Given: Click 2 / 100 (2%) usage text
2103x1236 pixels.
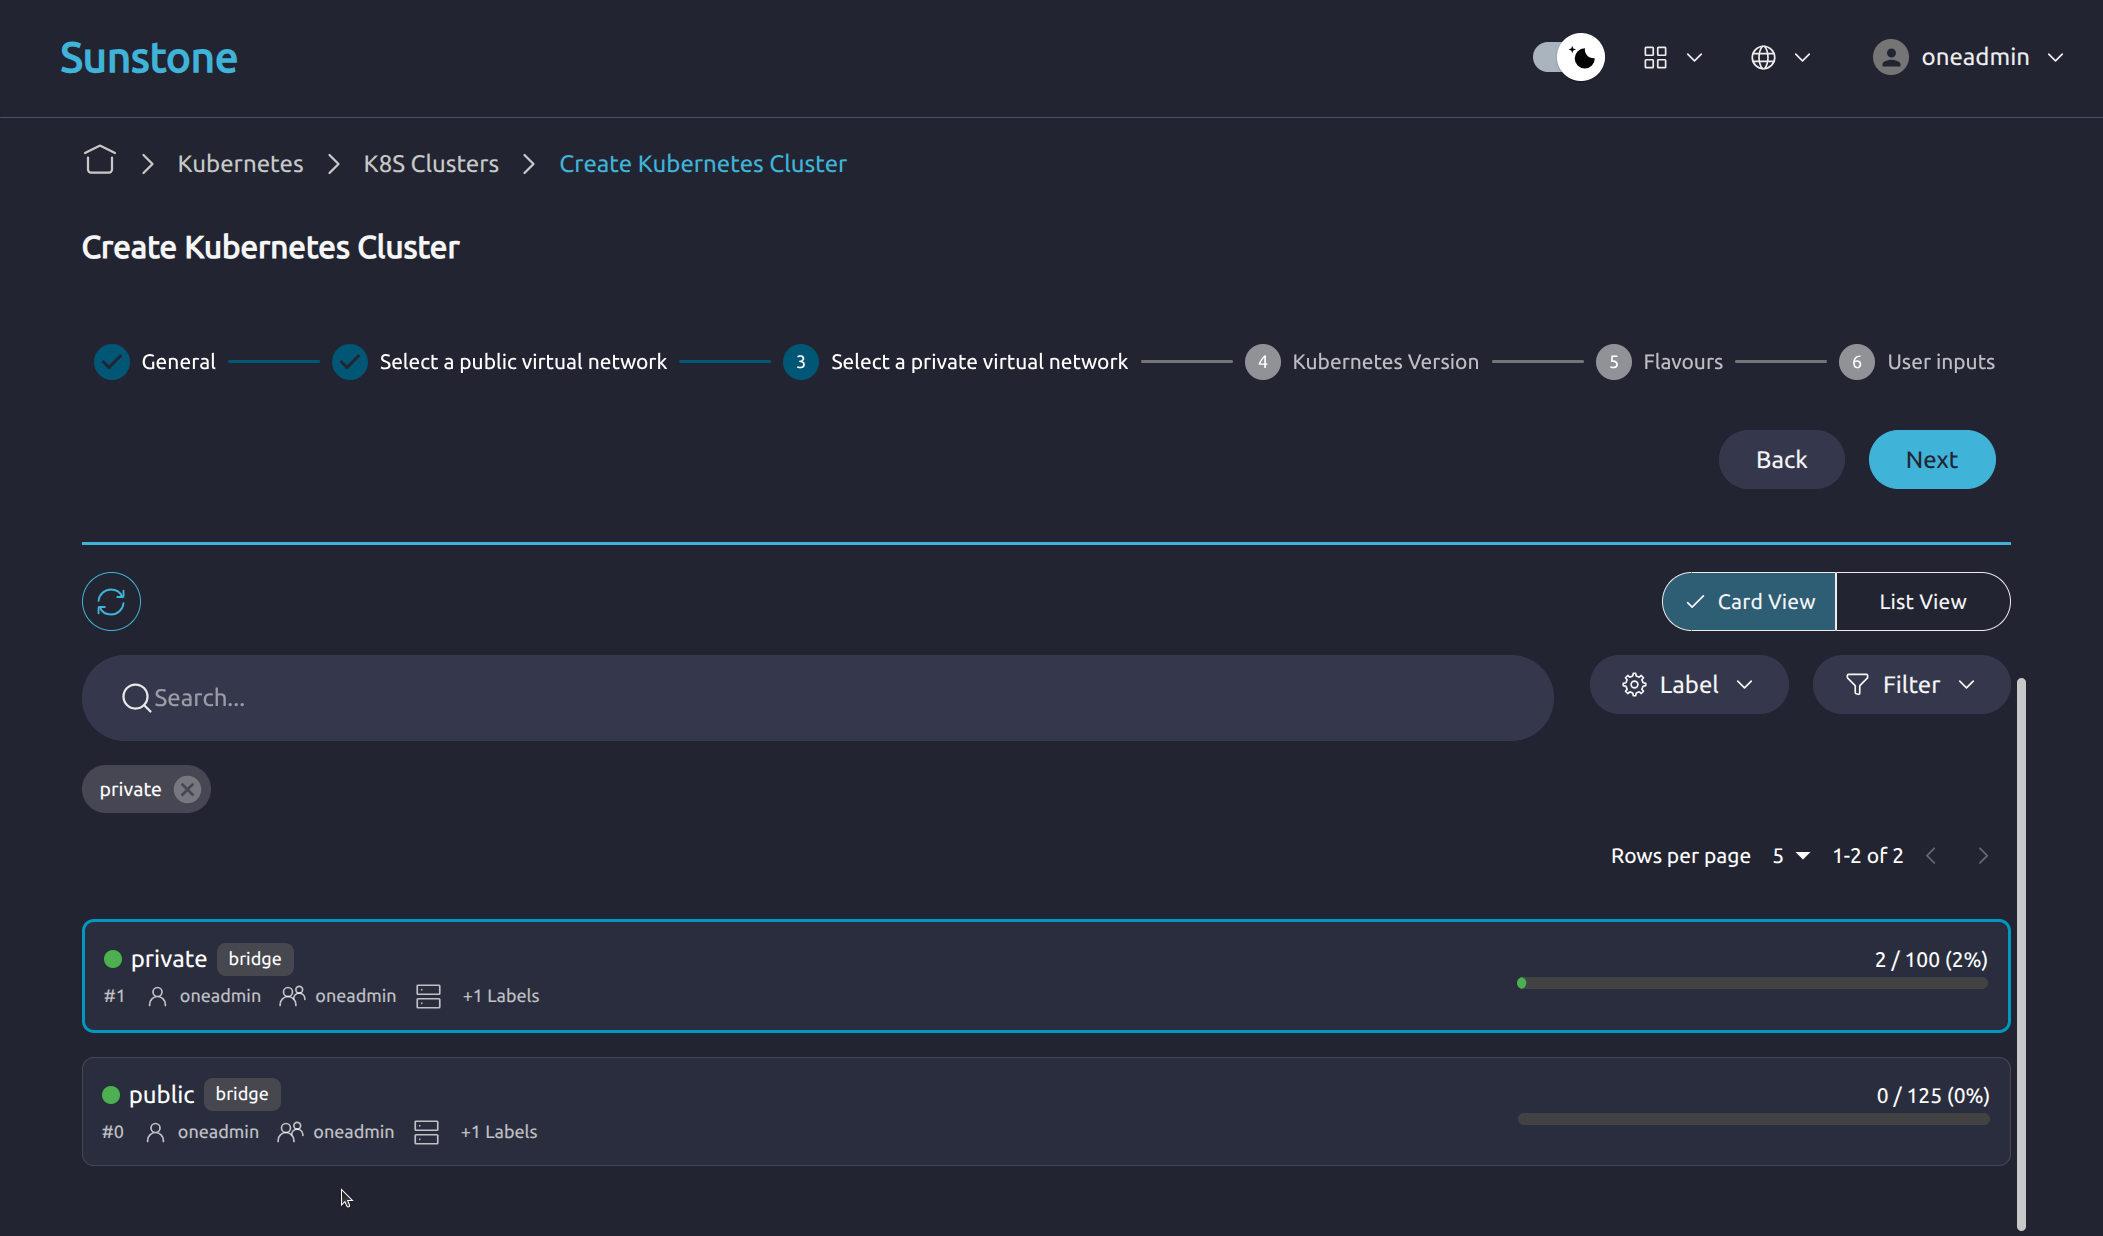Looking at the screenshot, I should [1930, 959].
